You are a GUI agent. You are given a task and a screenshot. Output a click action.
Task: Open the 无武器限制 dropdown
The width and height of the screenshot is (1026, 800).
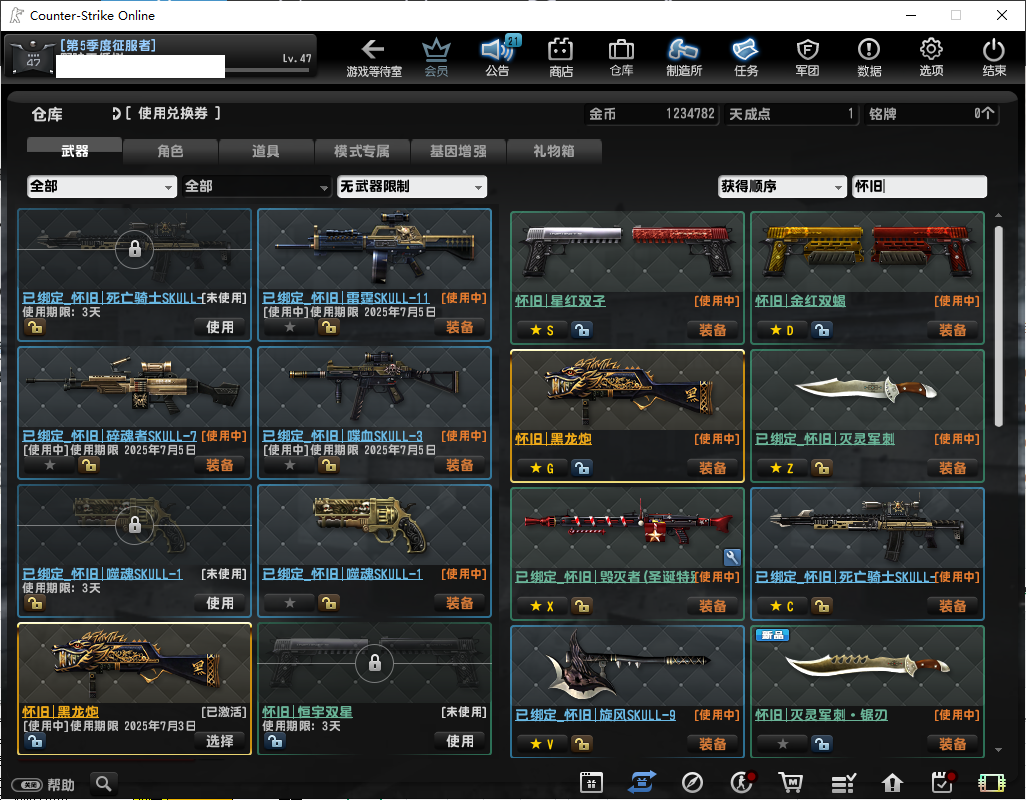(x=412, y=186)
